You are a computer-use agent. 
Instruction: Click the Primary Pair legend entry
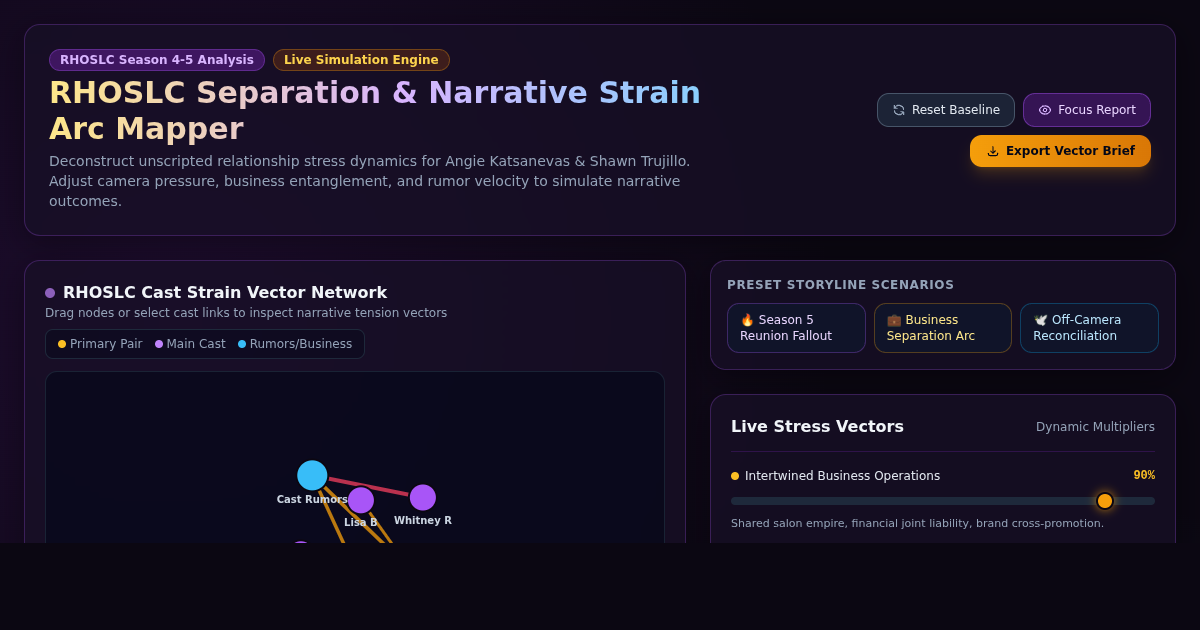coord(100,344)
